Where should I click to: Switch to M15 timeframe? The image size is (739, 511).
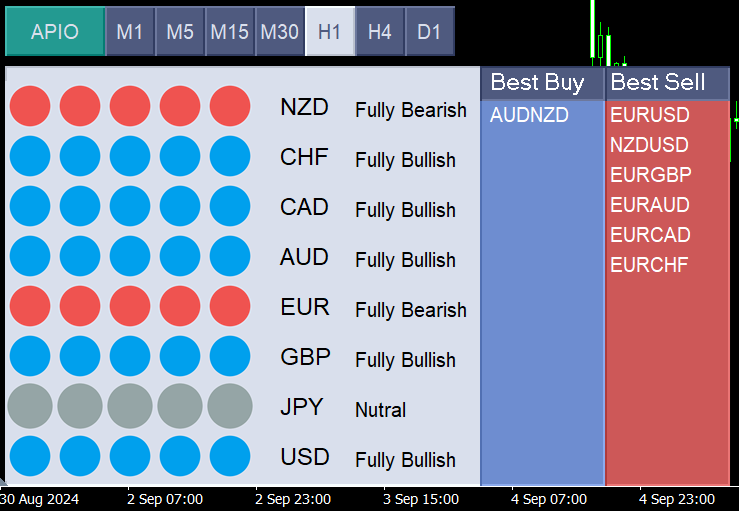[230, 31]
